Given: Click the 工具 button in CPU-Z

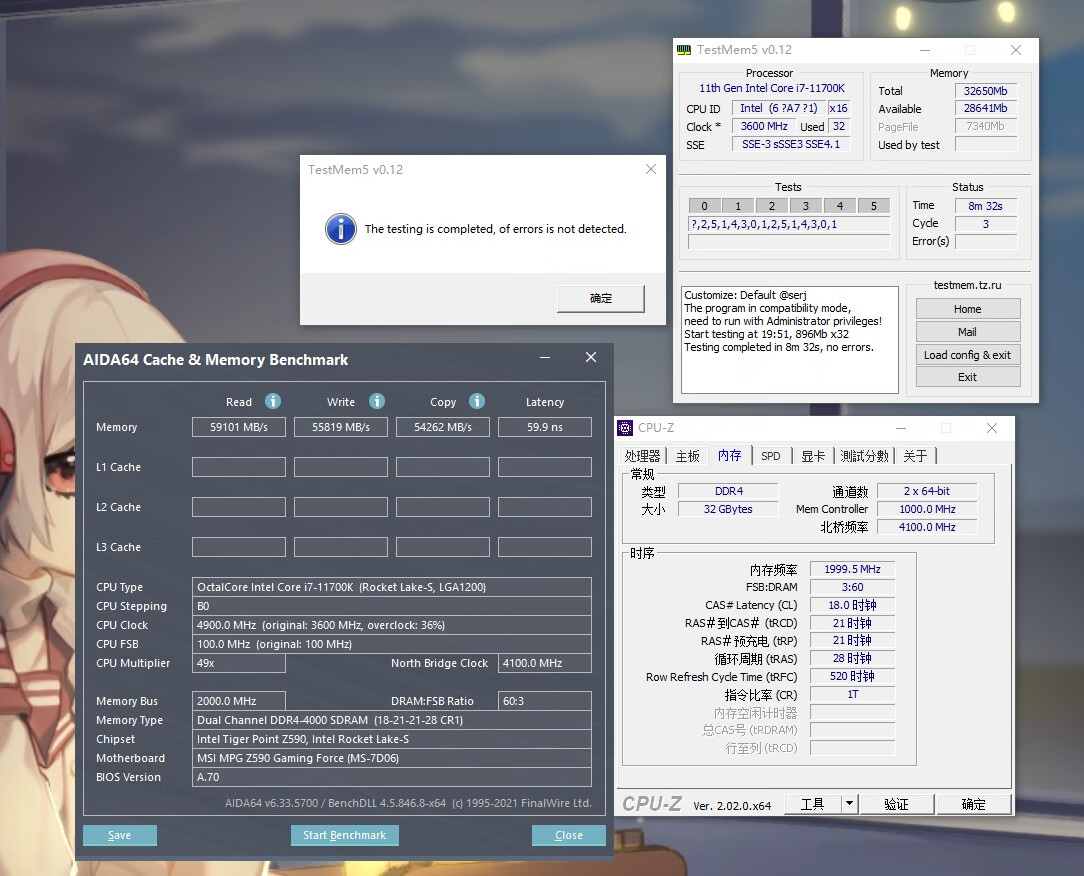Looking at the screenshot, I should click(x=813, y=804).
